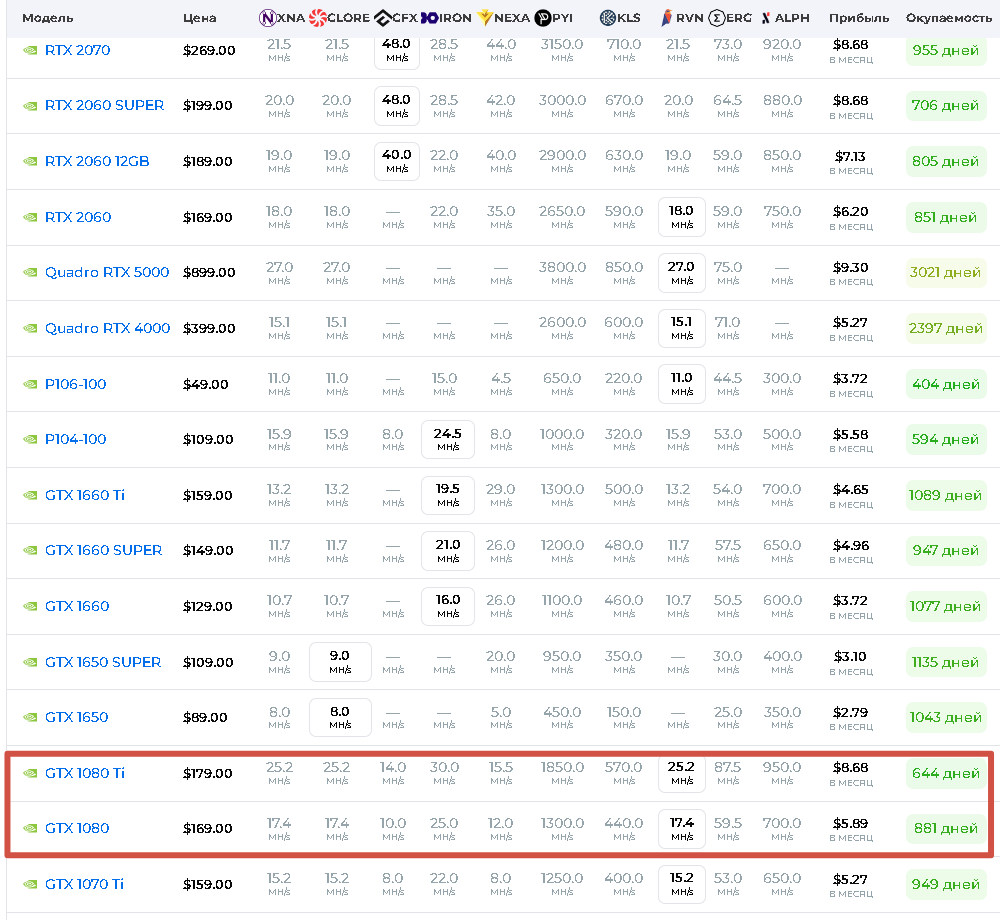Click the ALPH coin icon in header
The image size is (1000, 920).
766,18
